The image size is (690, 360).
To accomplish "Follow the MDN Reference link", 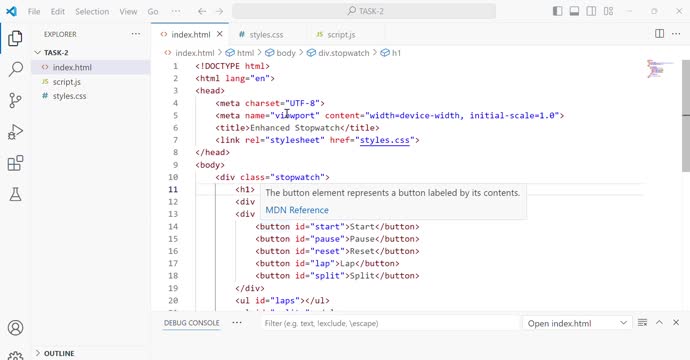I will coord(297,210).
